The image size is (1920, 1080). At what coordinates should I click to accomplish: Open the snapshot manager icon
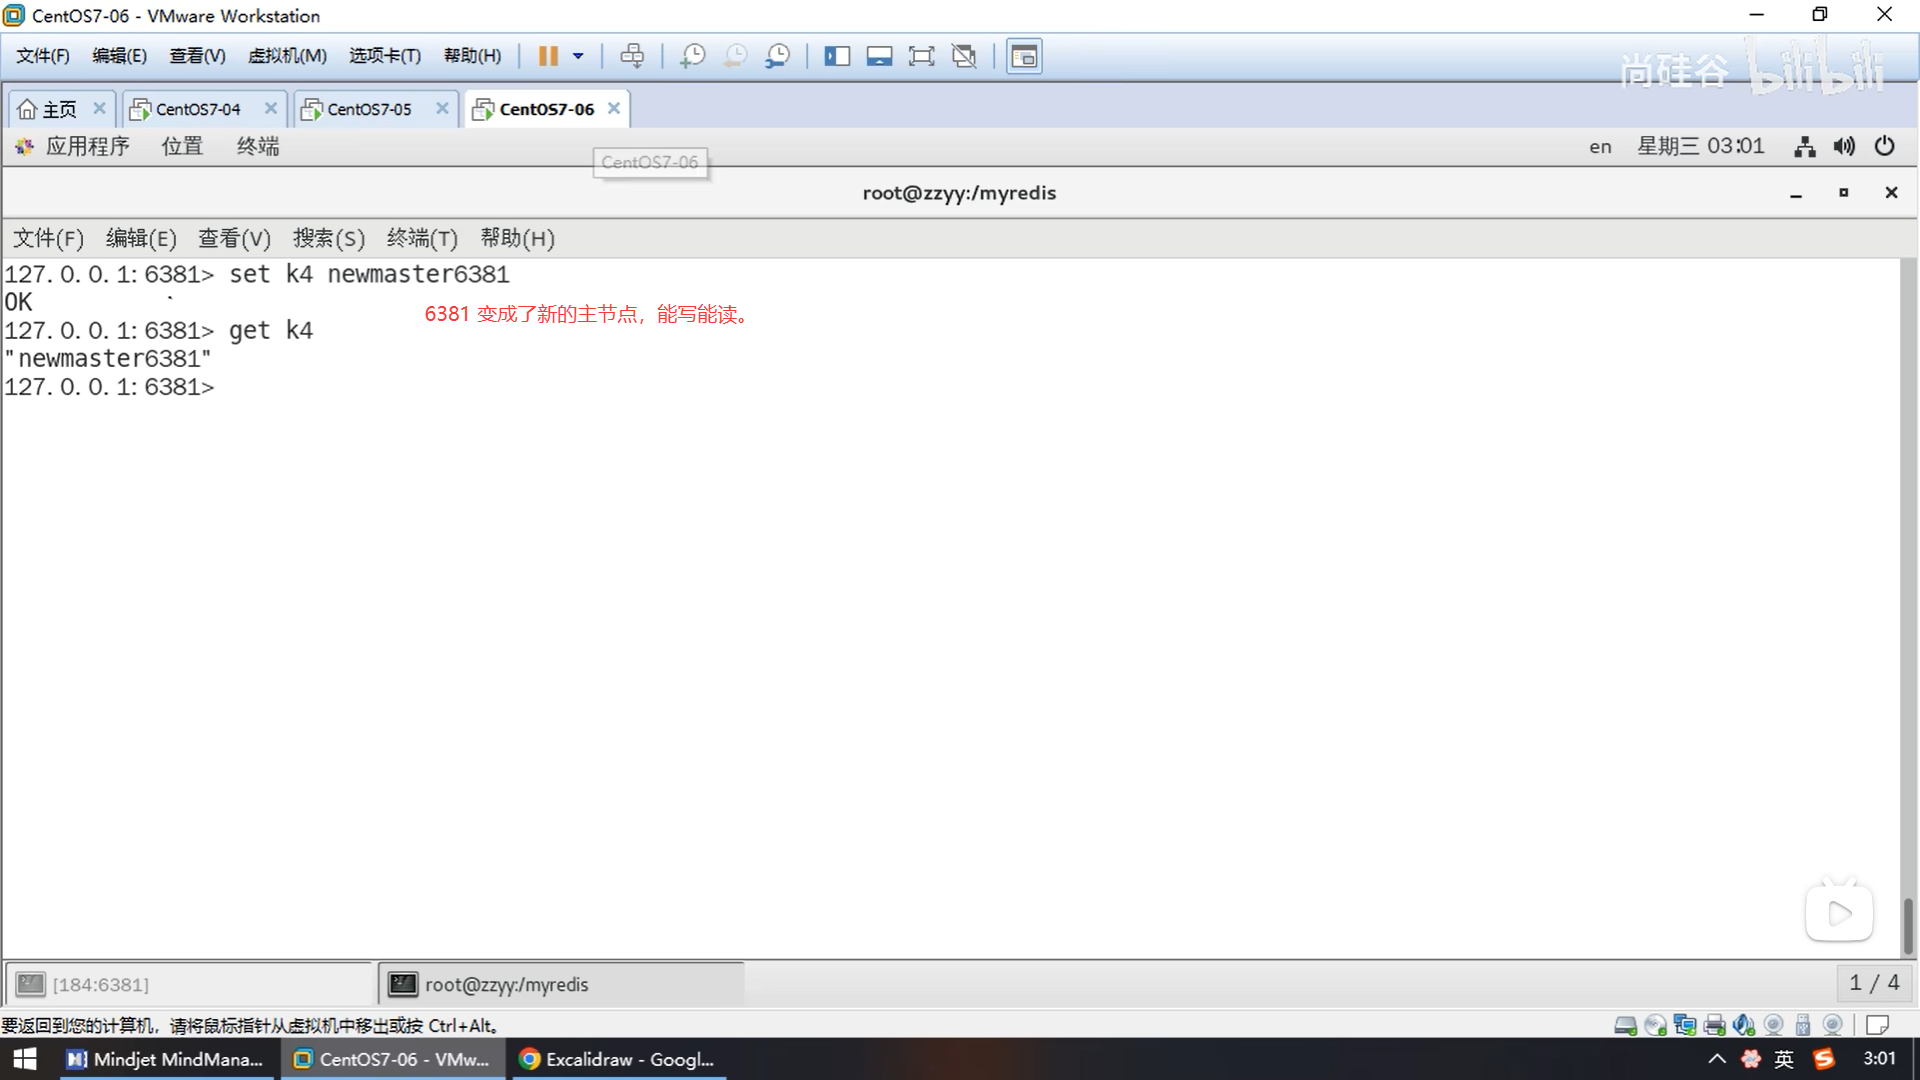point(777,56)
